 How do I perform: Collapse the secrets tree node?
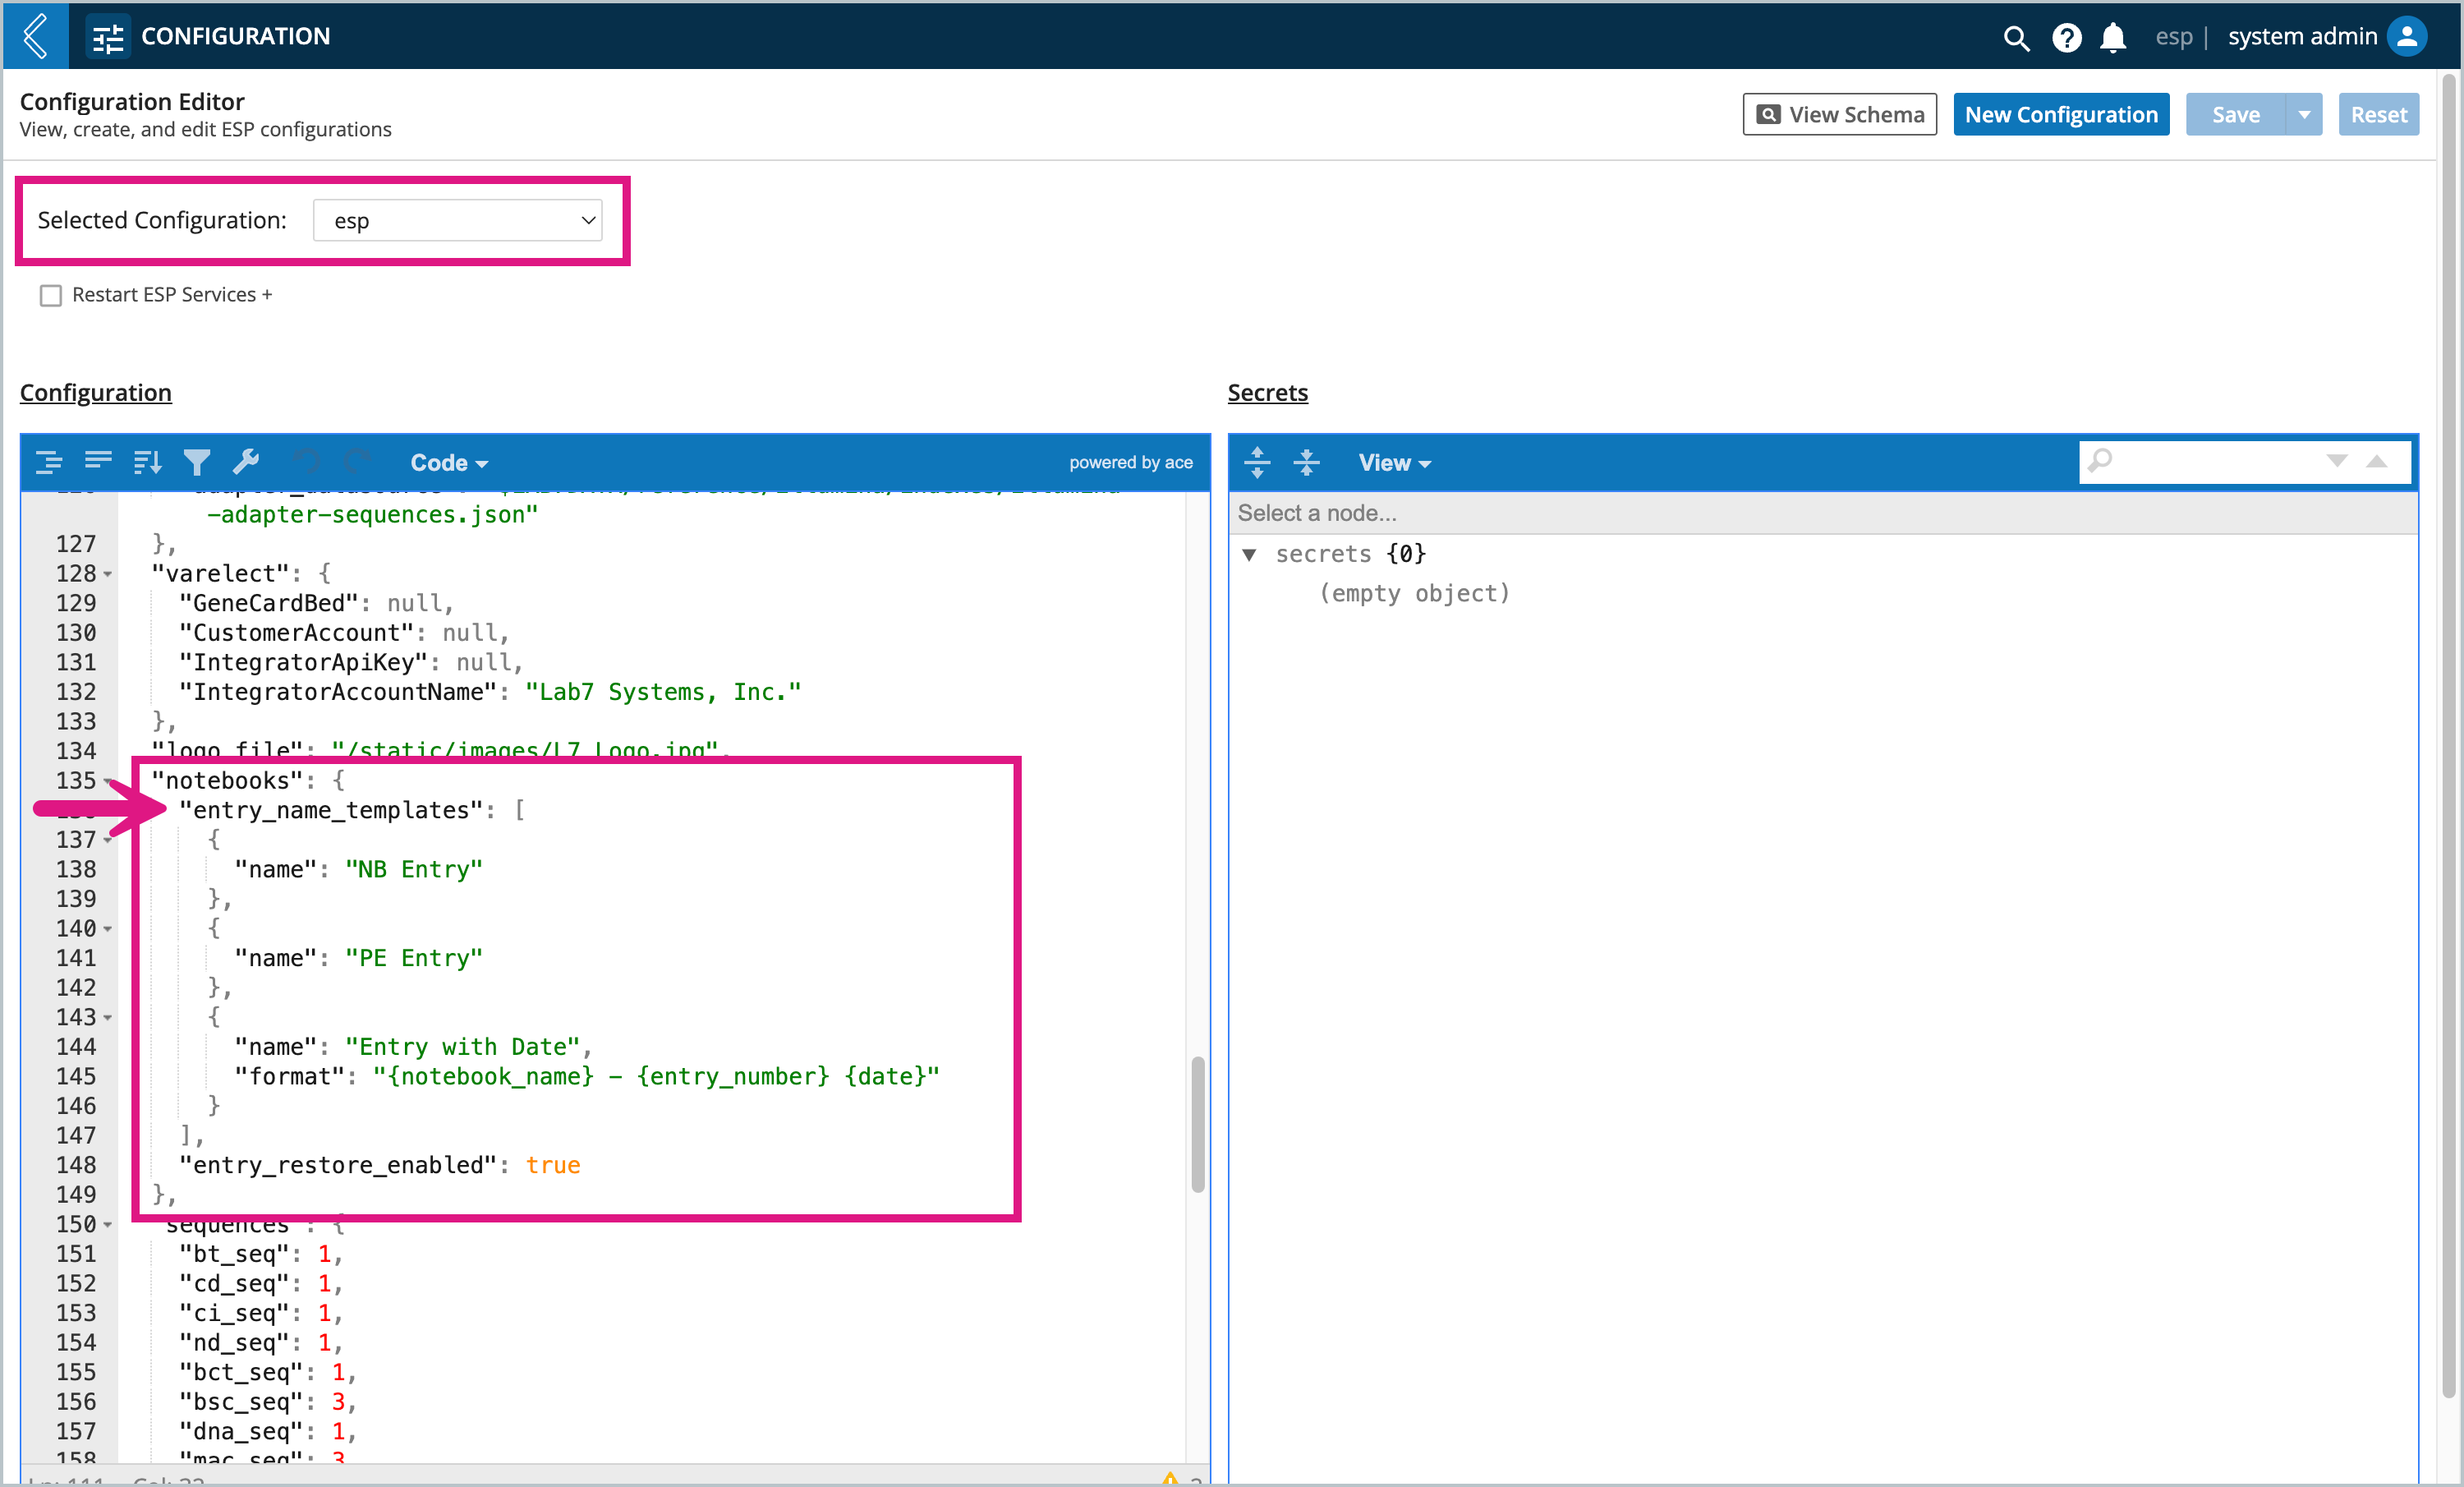click(x=1249, y=554)
